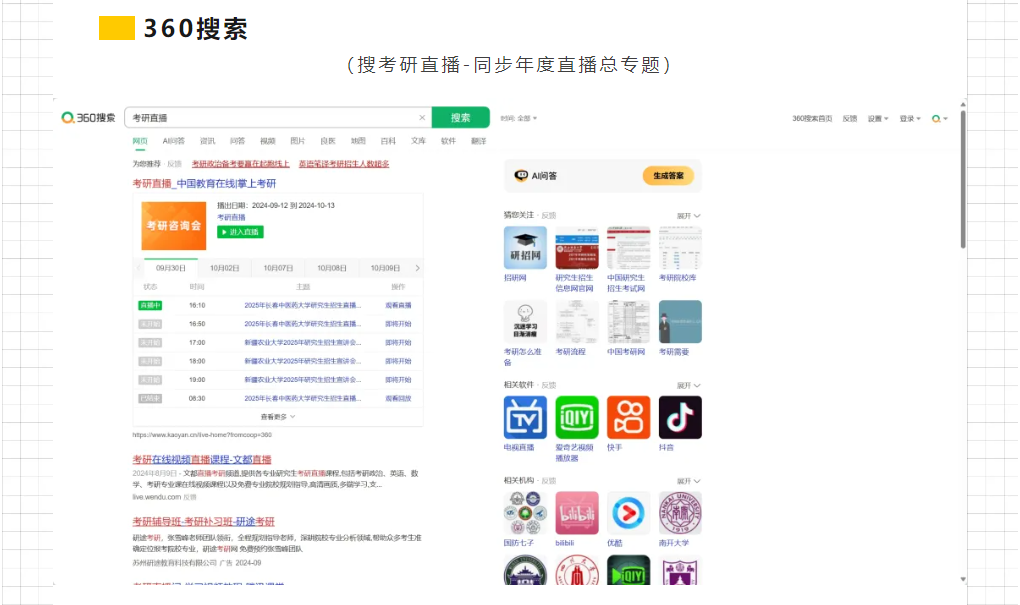Viewport: 1020px width, 605px height.
Task: Clear the search box with the X icon
Action: click(x=422, y=117)
